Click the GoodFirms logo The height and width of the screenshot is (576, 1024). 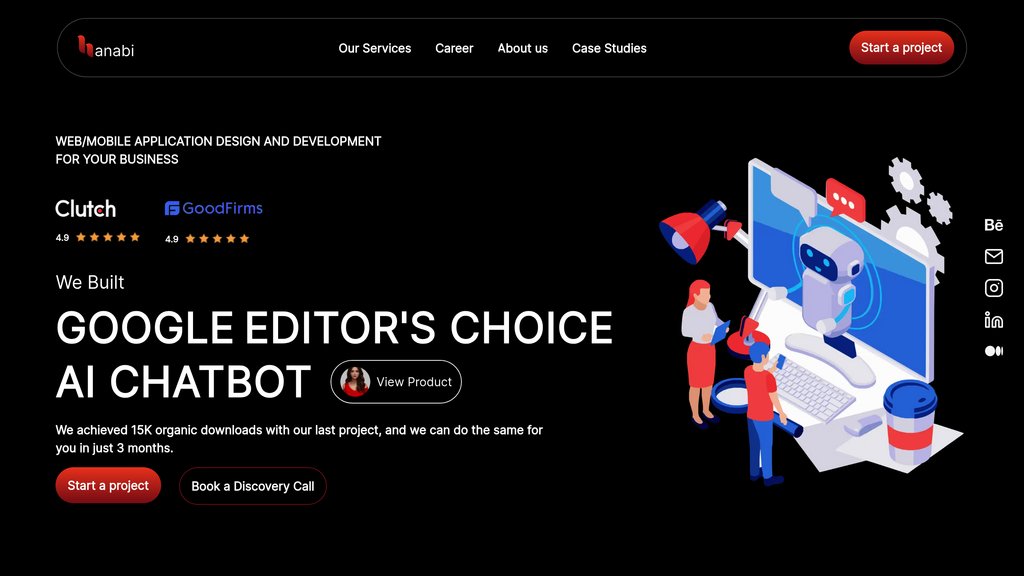tap(214, 208)
